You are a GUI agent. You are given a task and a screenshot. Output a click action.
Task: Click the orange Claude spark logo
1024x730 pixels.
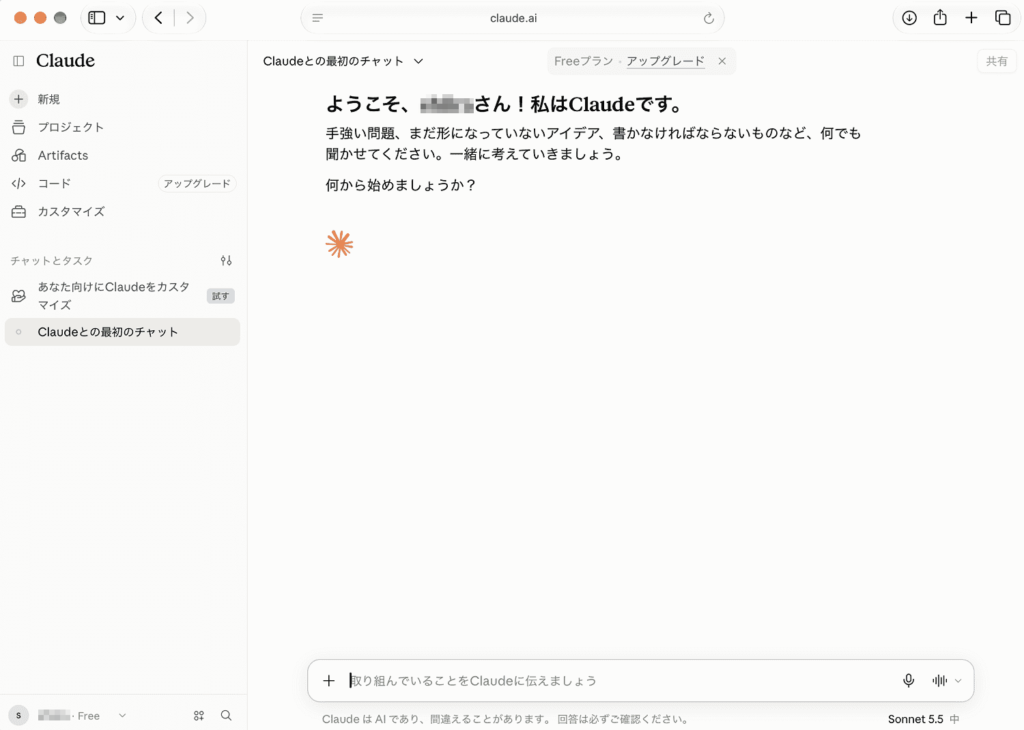click(x=339, y=244)
